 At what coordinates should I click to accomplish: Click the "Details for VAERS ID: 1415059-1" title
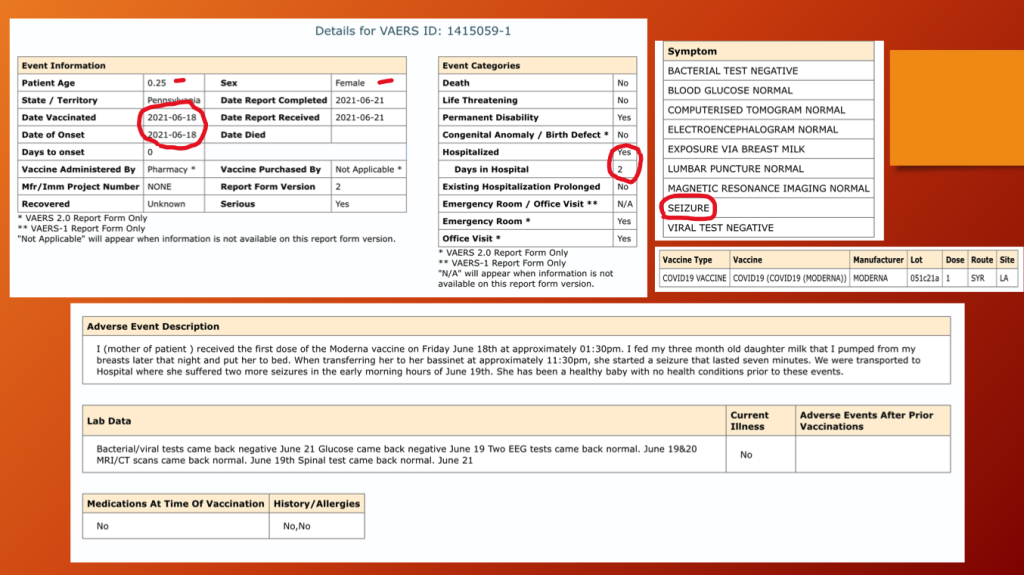[413, 31]
